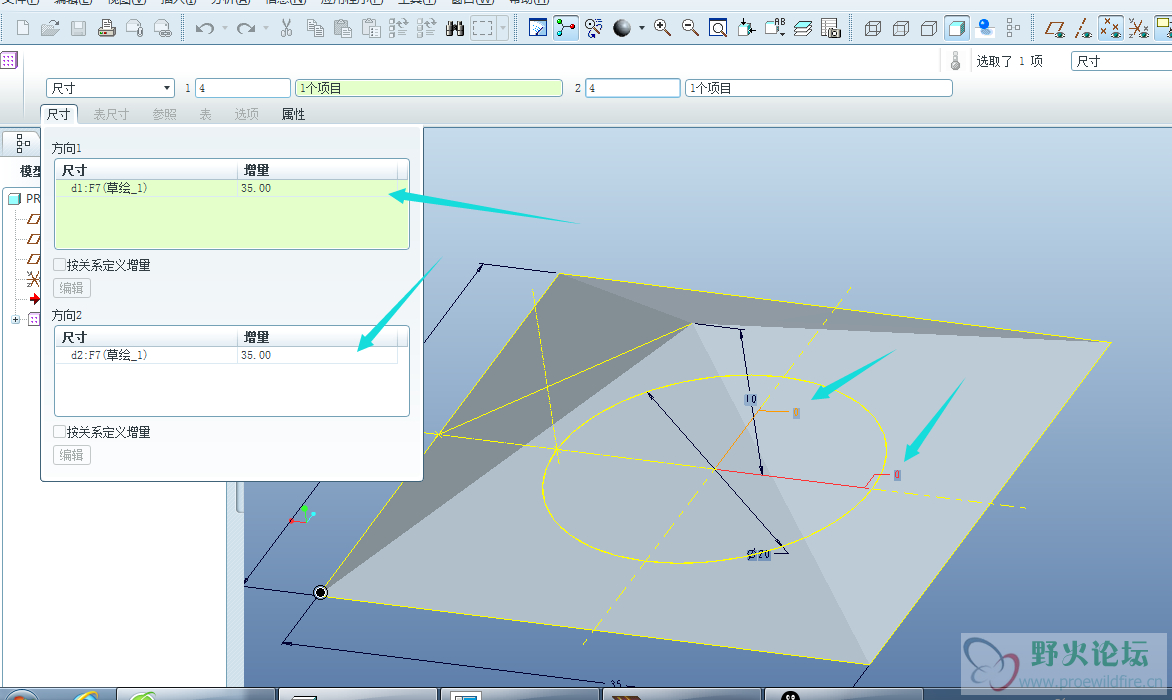Image resolution: width=1172 pixels, height=700 pixels.
Task: Open the Undo history dropdown arrow
Action: pyautogui.click(x=224, y=28)
